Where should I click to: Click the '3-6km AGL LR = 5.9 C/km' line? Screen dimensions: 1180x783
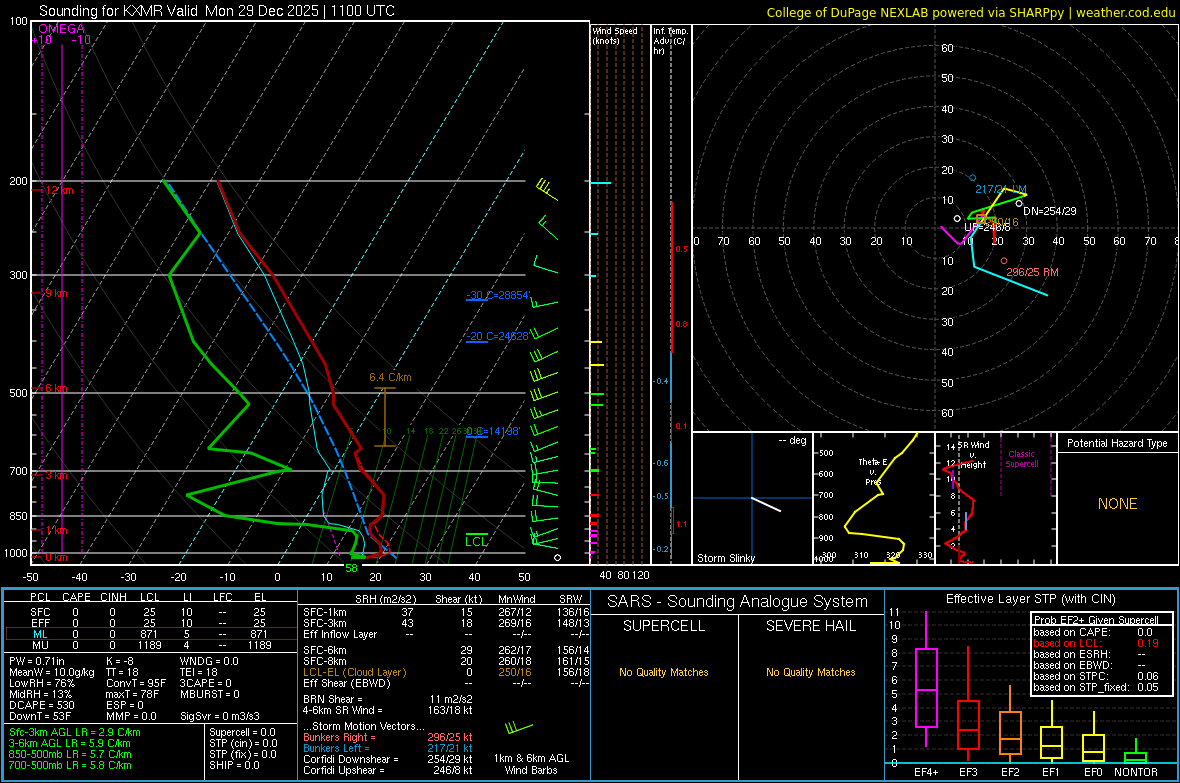click(69, 743)
